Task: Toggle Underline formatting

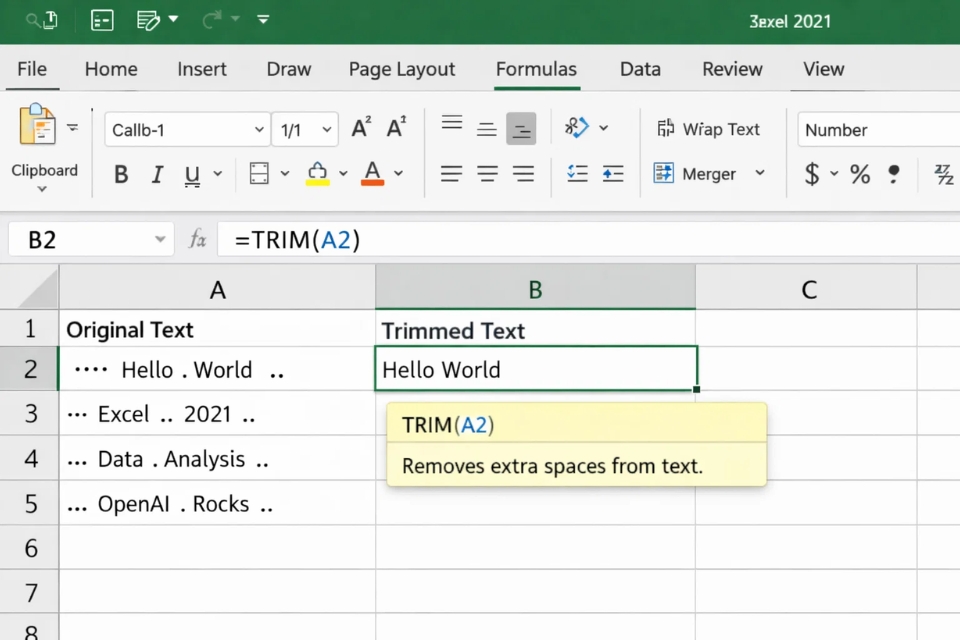Action: pyautogui.click(x=190, y=173)
